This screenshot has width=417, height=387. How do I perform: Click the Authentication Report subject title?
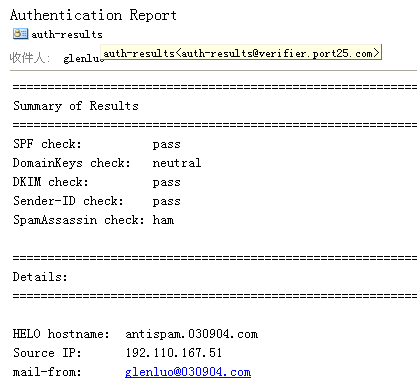click(93, 15)
